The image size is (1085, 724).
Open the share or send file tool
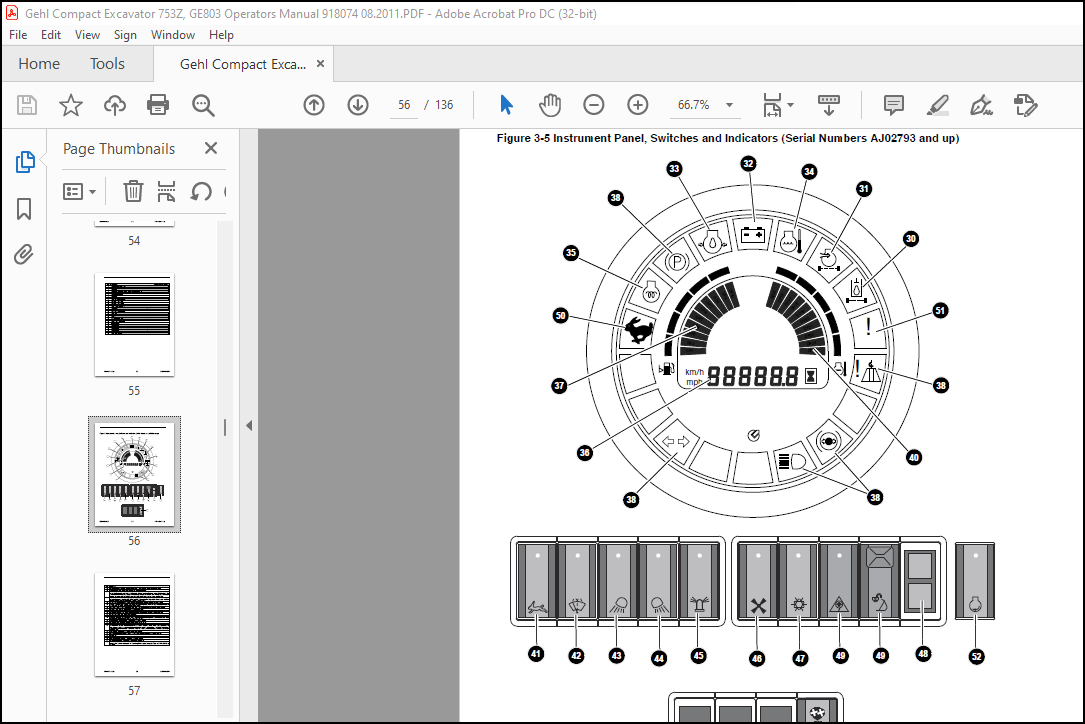click(1025, 105)
